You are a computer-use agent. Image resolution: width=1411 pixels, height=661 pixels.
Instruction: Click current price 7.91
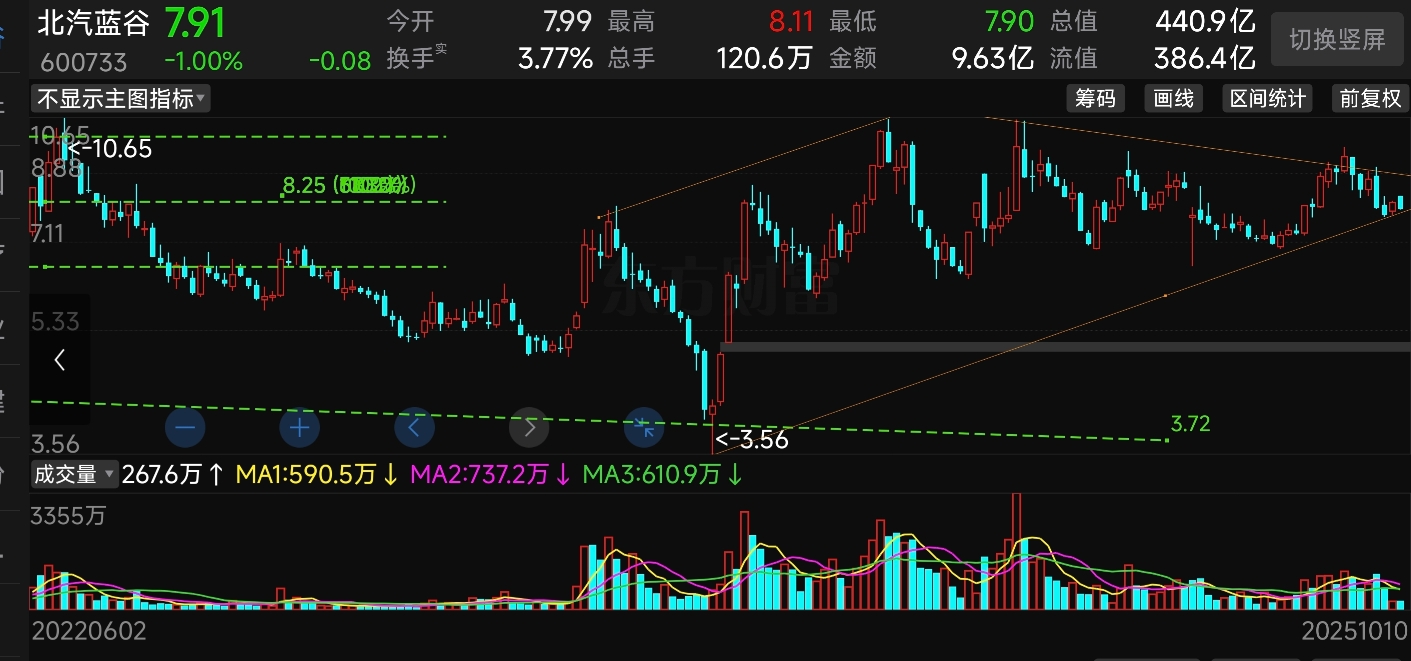pyautogui.click(x=195, y=22)
